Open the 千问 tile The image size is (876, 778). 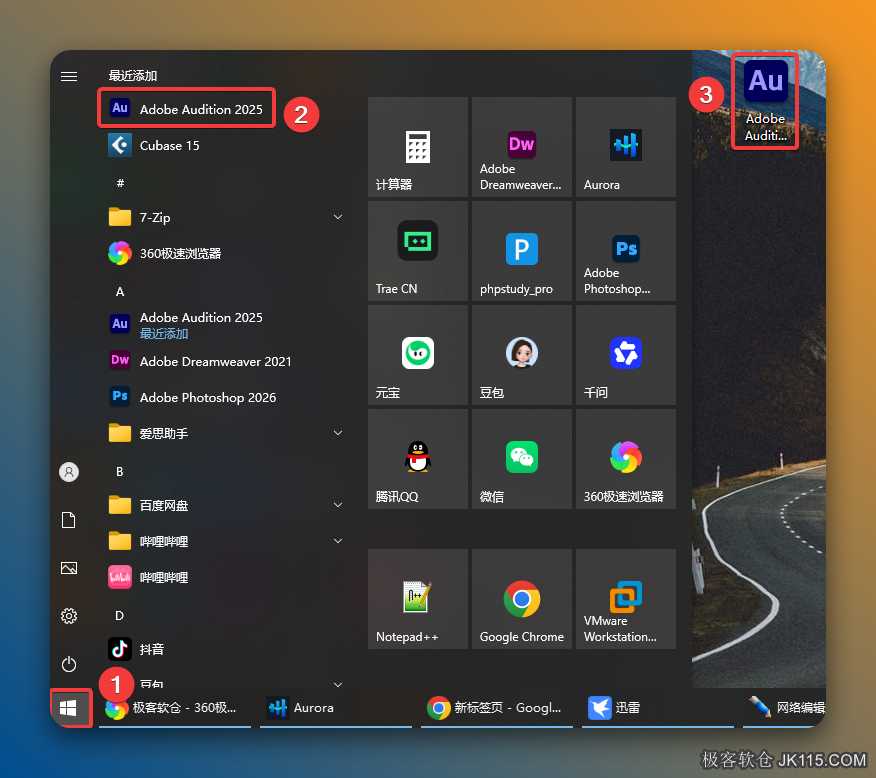pyautogui.click(x=625, y=355)
